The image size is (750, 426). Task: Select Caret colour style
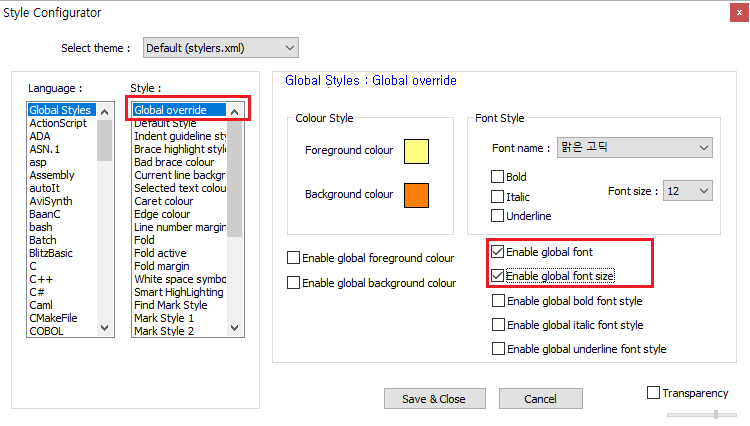(179, 201)
